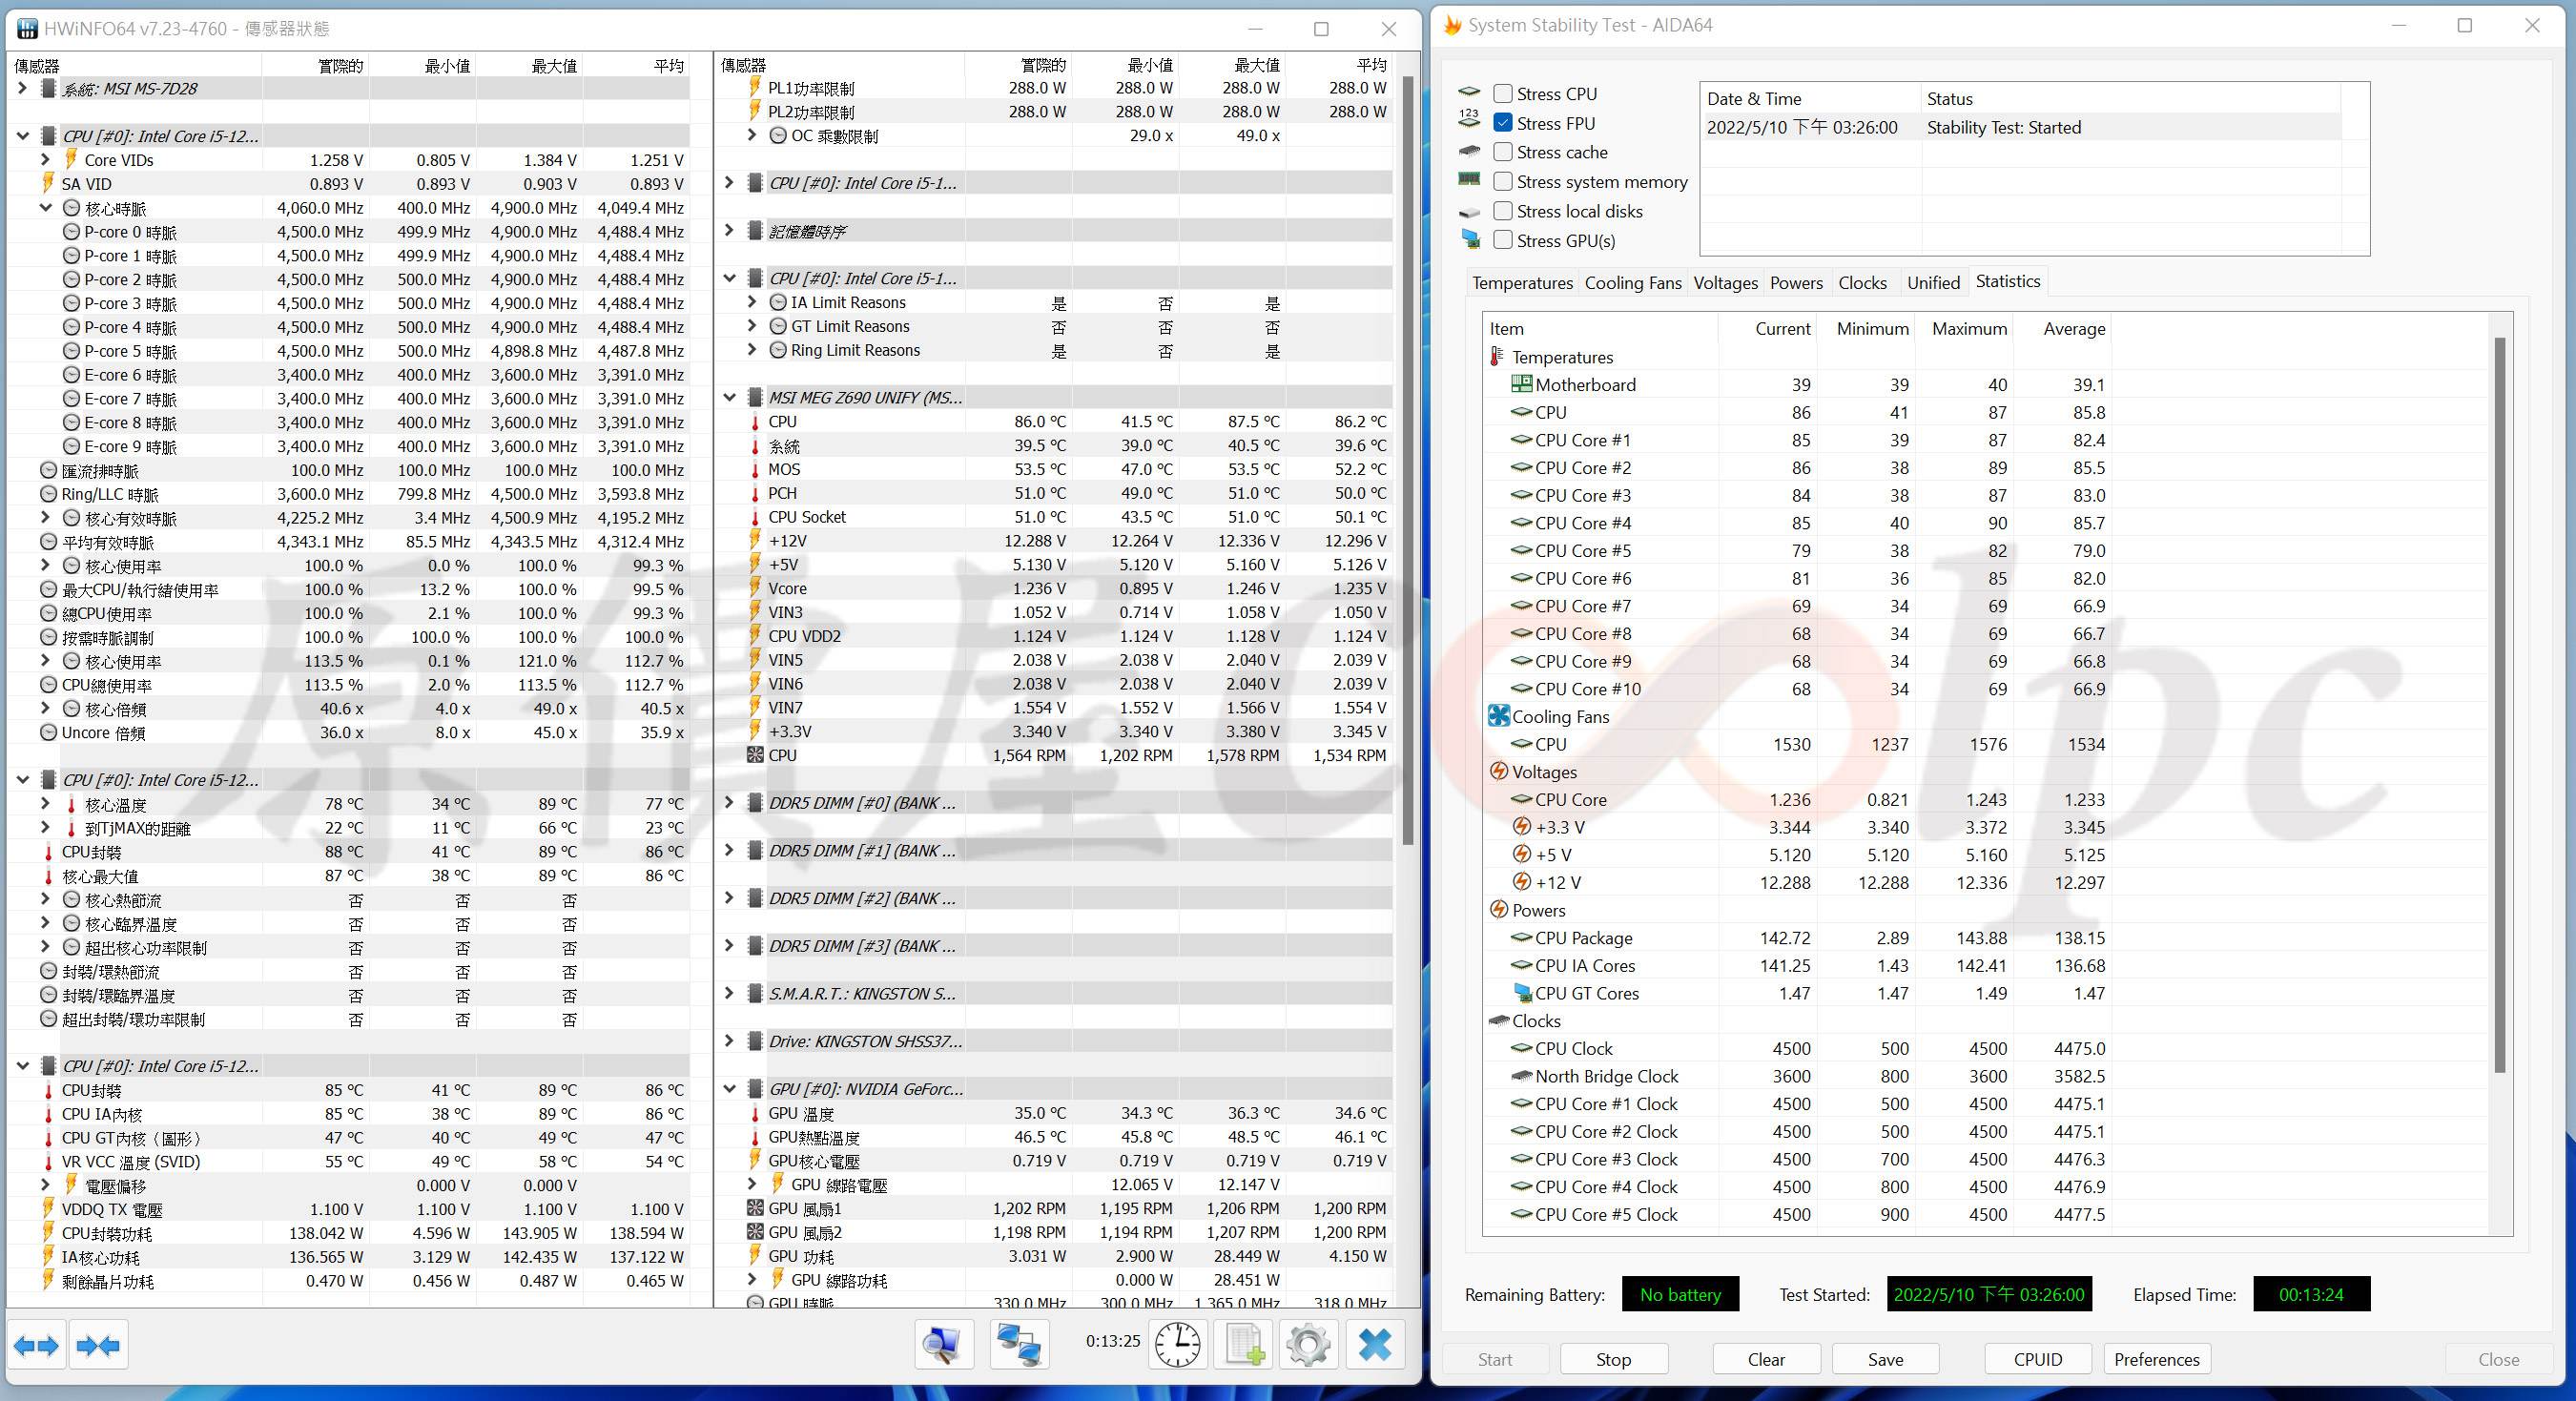Click CPU GT Cores icon in AIDA64

click(x=1522, y=993)
